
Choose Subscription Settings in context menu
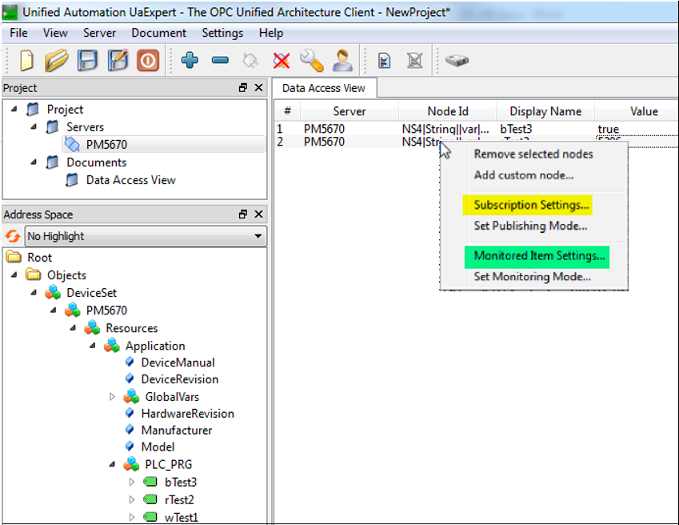(x=531, y=205)
